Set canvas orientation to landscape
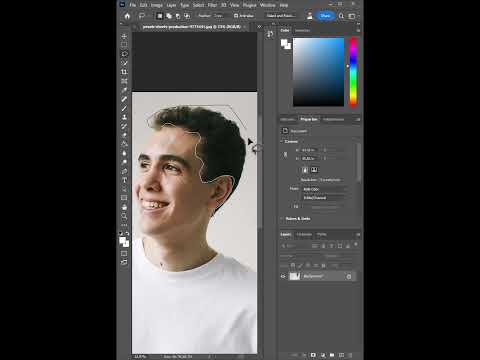The width and height of the screenshot is (480, 360). coord(314,170)
